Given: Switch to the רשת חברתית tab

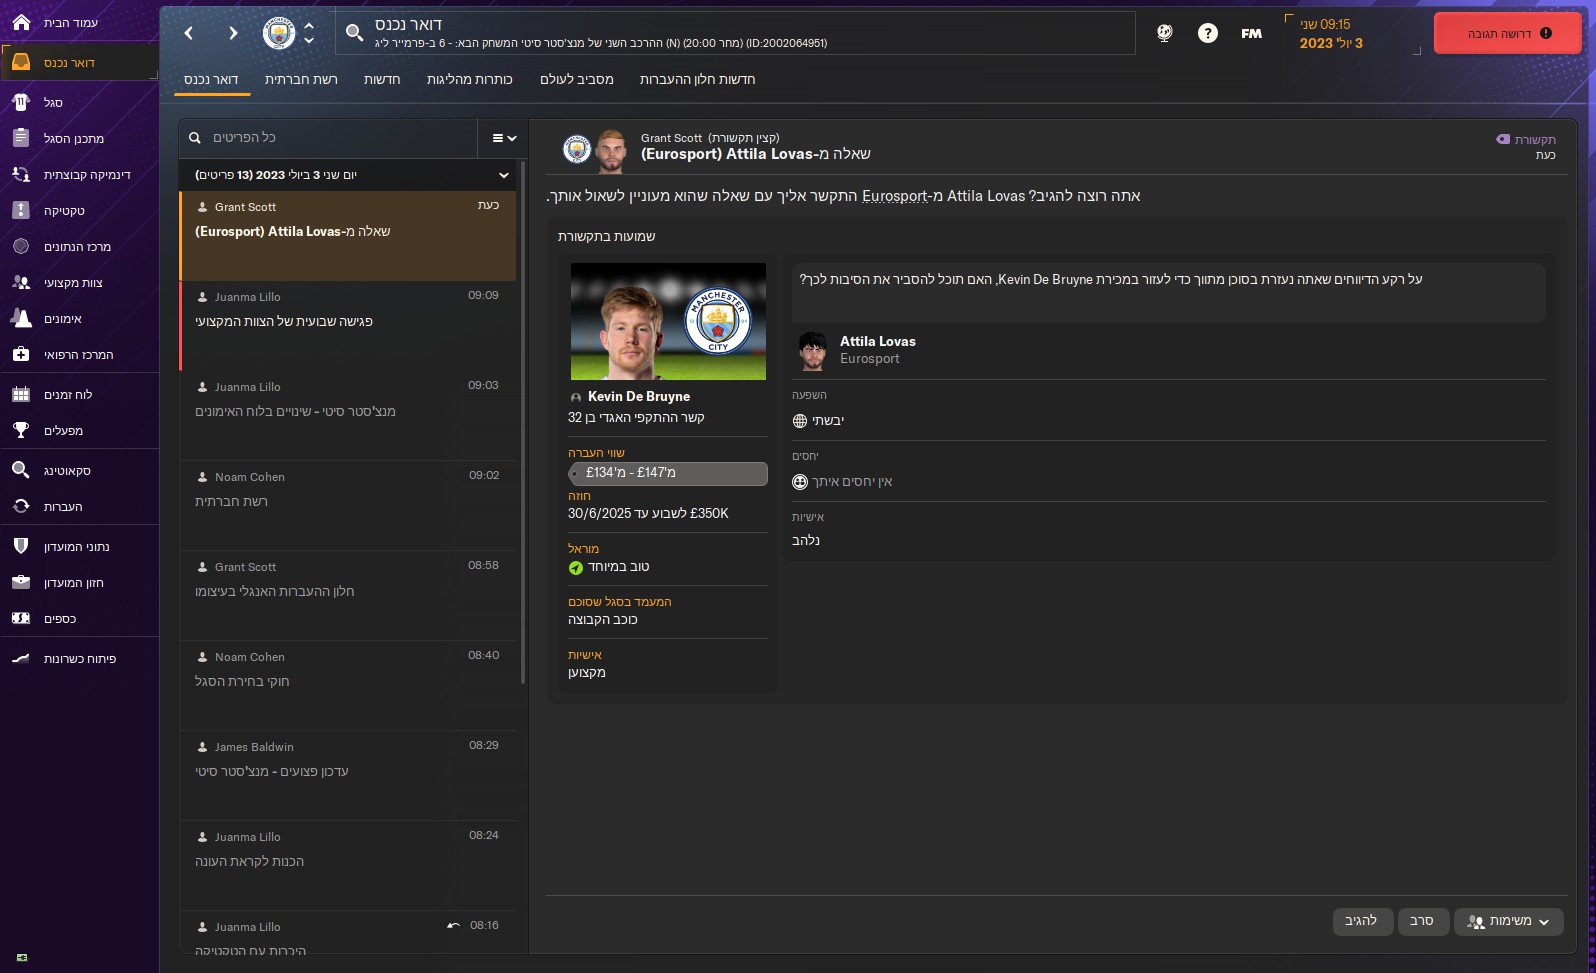Looking at the screenshot, I should coord(301,79).
